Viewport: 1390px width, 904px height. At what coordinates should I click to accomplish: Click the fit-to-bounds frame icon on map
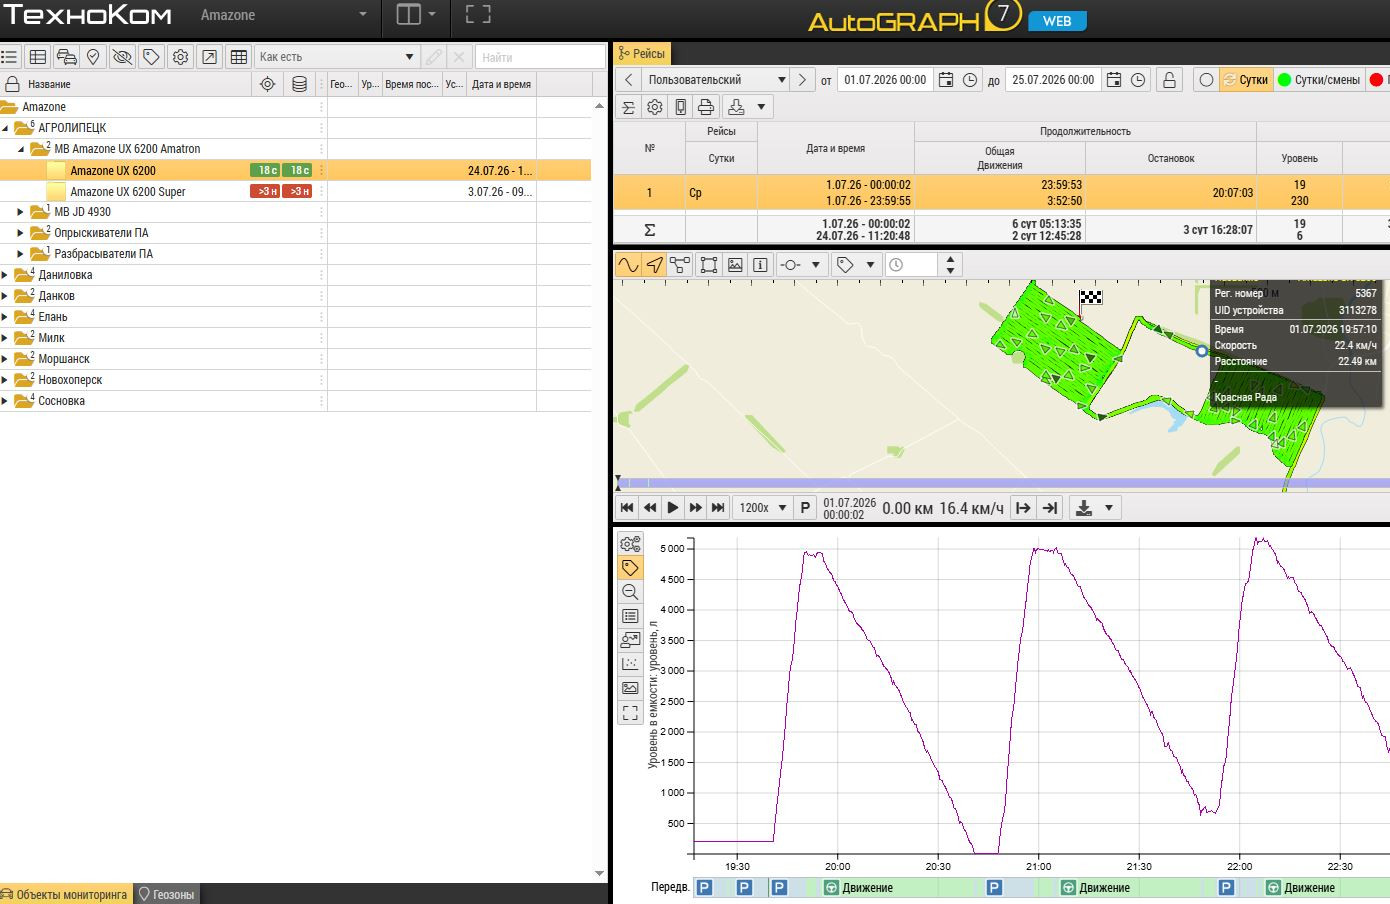pos(709,265)
